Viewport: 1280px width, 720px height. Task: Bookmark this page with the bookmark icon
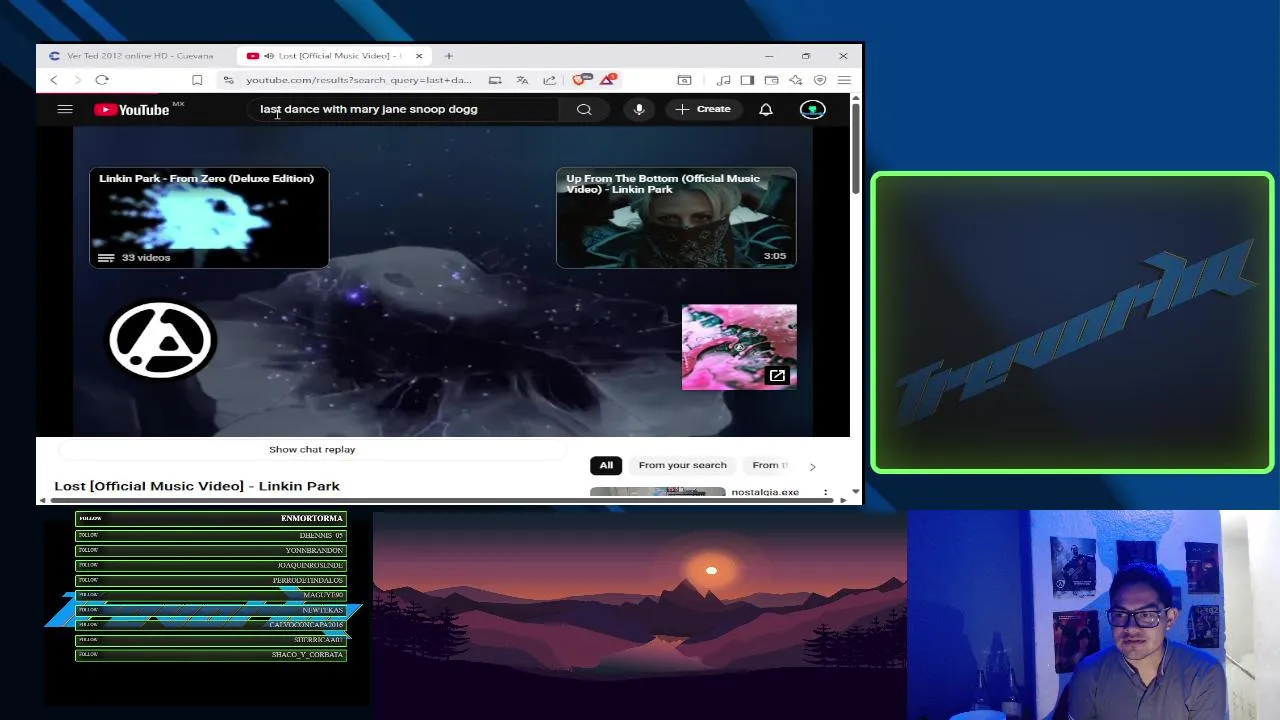click(197, 80)
